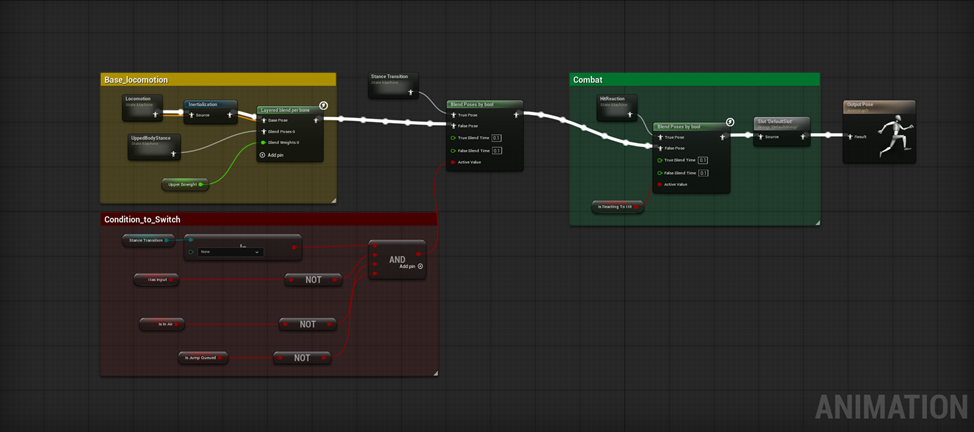Select the Locomotion state machine node
This screenshot has height=432, width=974.
point(142,108)
